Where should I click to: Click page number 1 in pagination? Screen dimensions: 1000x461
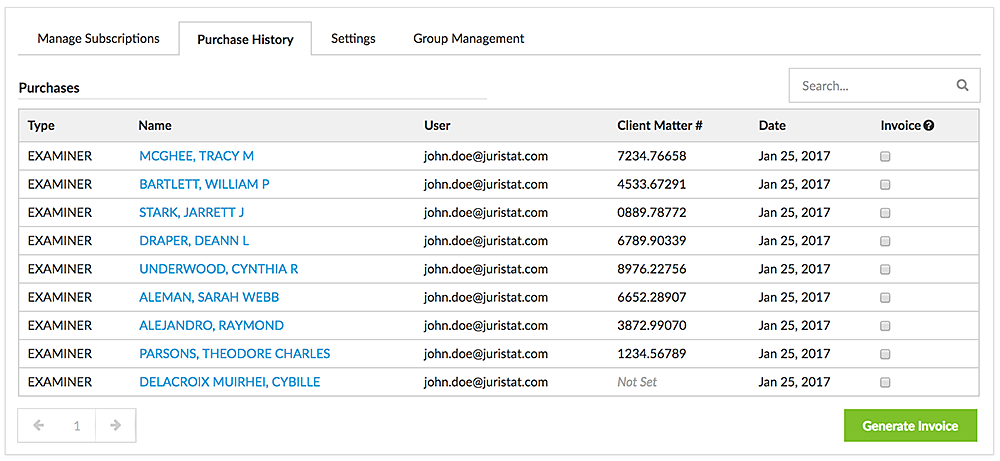pyautogui.click(x=77, y=426)
